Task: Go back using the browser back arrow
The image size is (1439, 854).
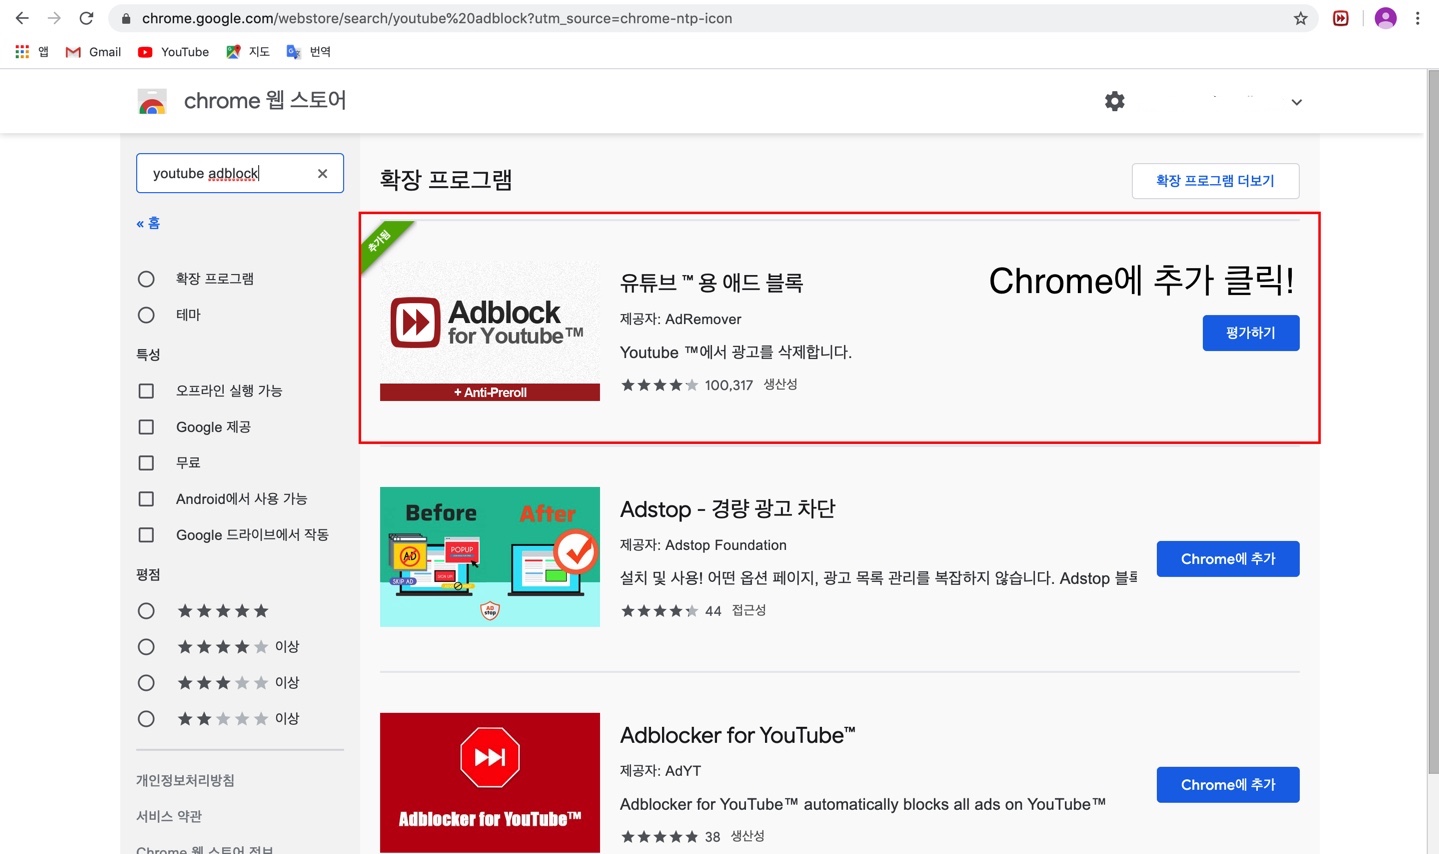Action: coord(22,18)
